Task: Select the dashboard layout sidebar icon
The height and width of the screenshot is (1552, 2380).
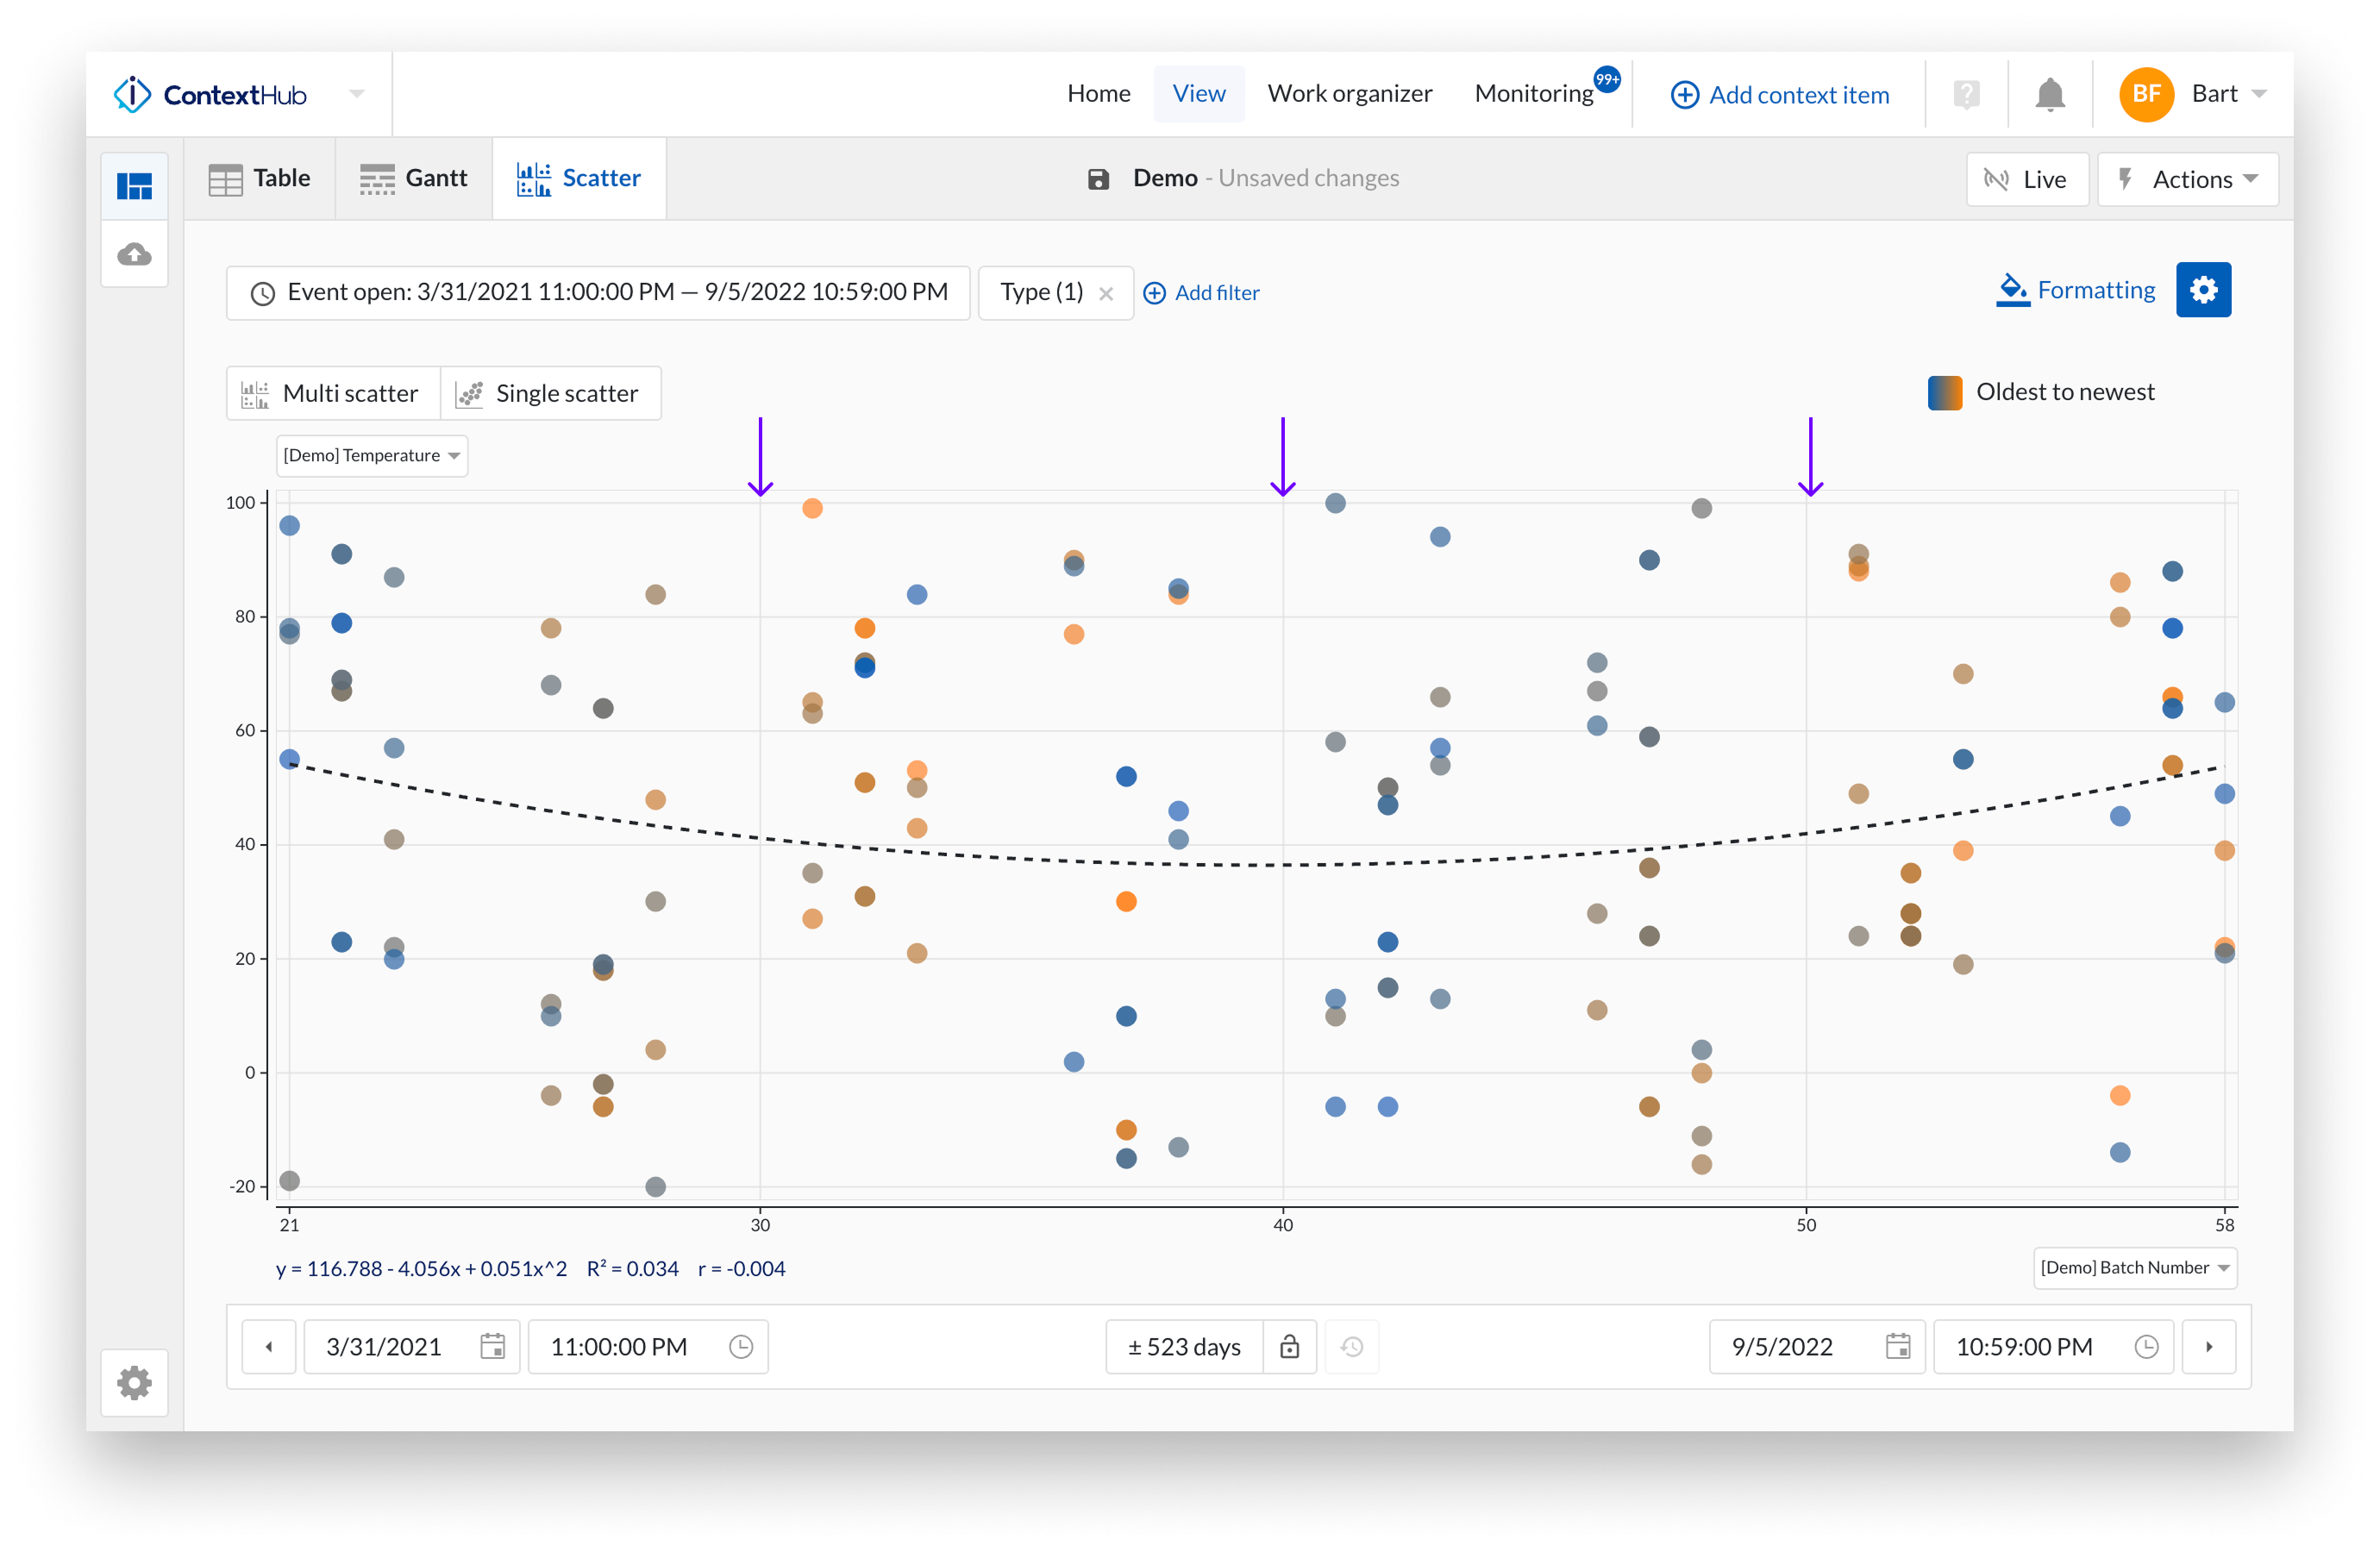Action: (135, 186)
